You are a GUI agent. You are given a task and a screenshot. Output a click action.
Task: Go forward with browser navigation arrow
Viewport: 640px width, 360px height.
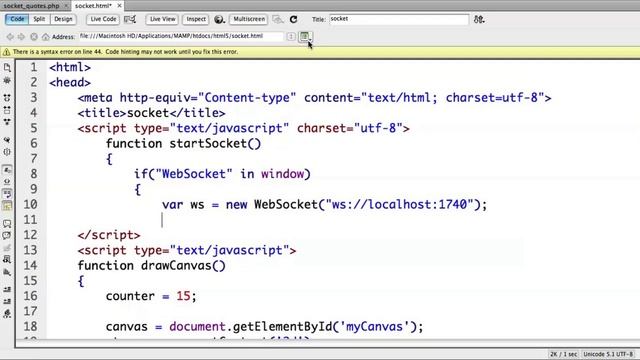click(x=21, y=37)
